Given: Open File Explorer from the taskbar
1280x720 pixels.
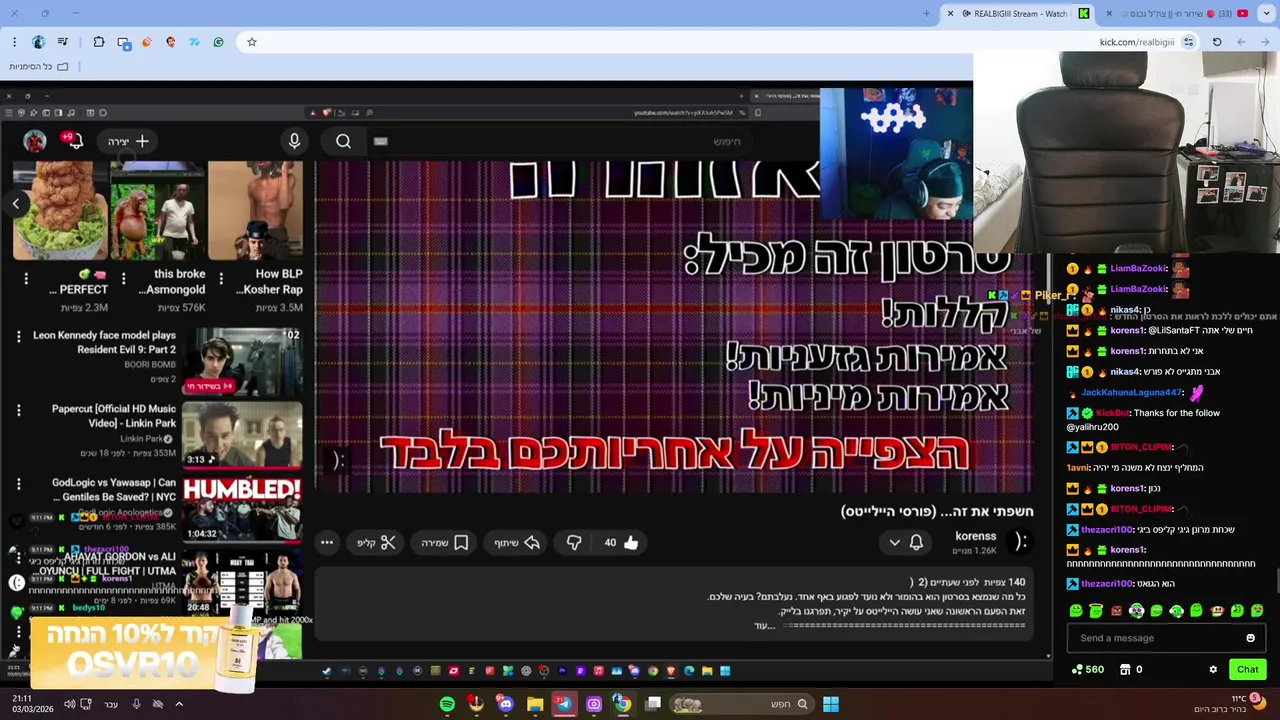Looking at the screenshot, I should pos(535,704).
